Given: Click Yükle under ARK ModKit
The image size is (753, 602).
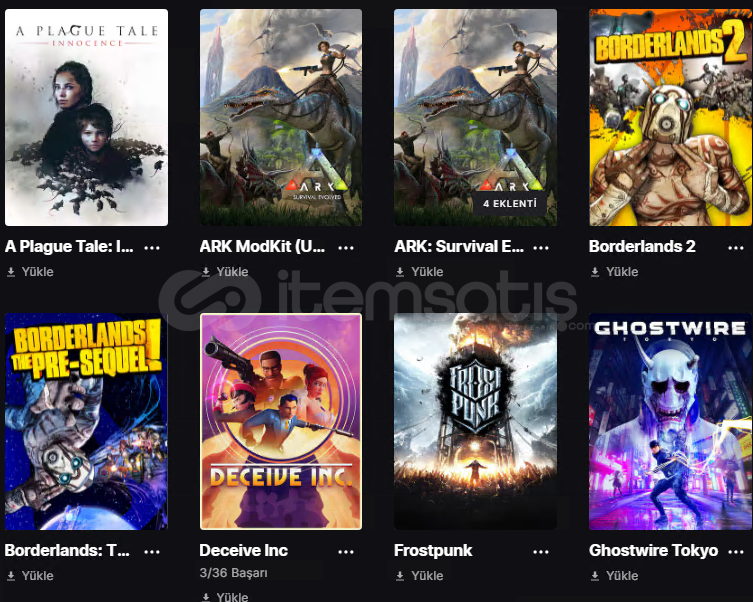Looking at the screenshot, I should coord(225,272).
